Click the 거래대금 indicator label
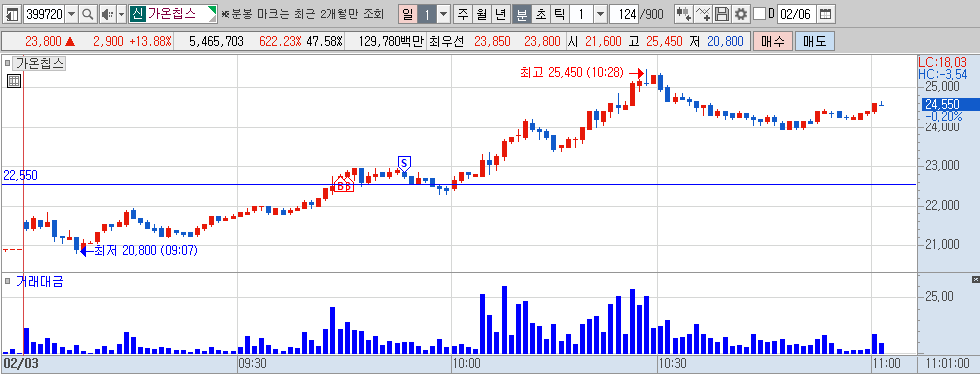This screenshot has height=374, width=980. point(39,281)
